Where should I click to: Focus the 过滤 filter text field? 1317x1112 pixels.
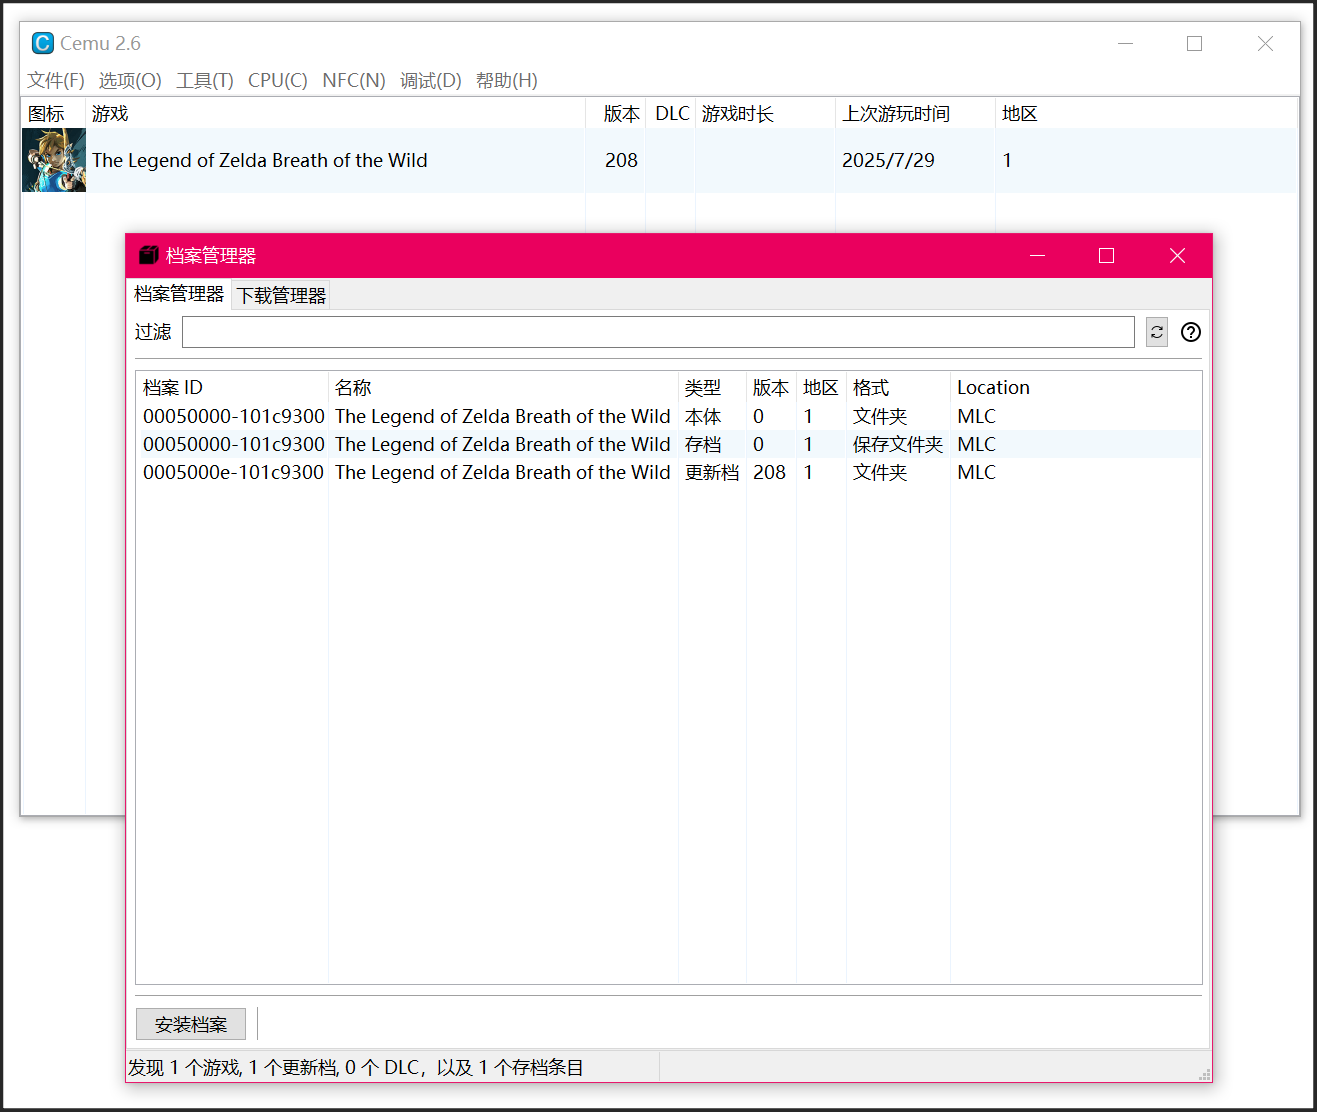657,332
